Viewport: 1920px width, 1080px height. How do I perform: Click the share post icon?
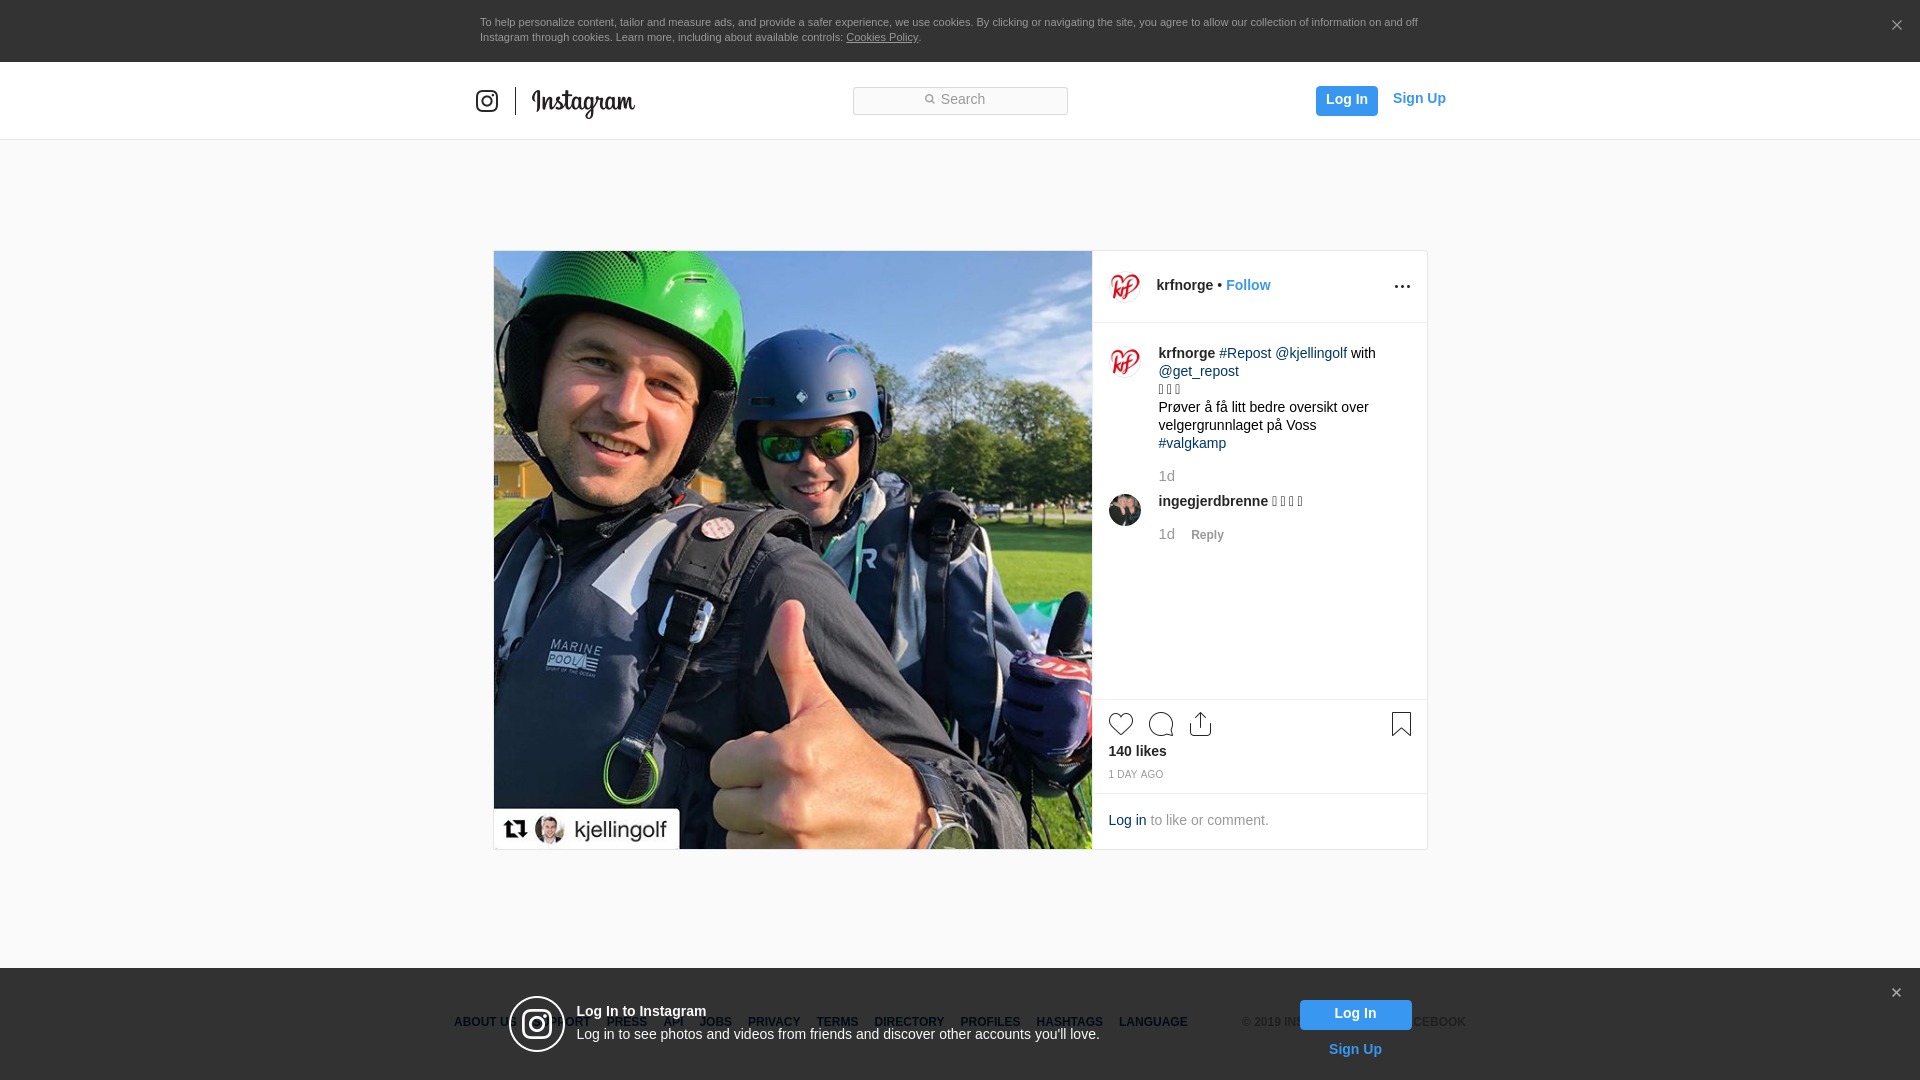(x=1200, y=724)
